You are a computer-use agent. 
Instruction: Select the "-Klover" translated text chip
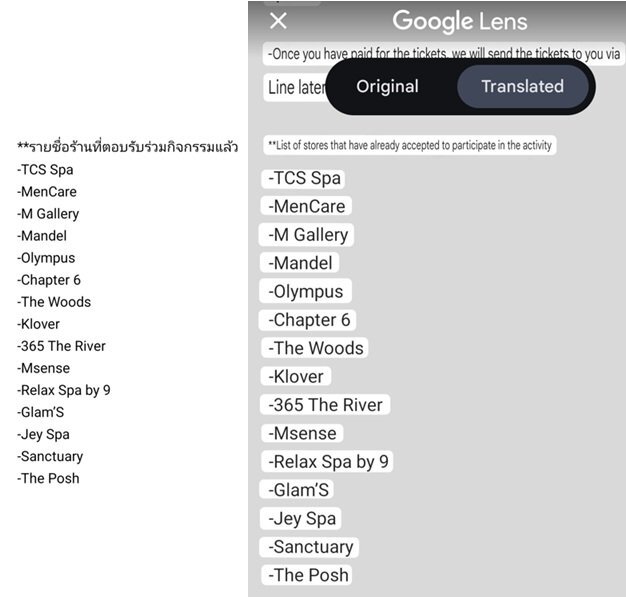pos(296,377)
